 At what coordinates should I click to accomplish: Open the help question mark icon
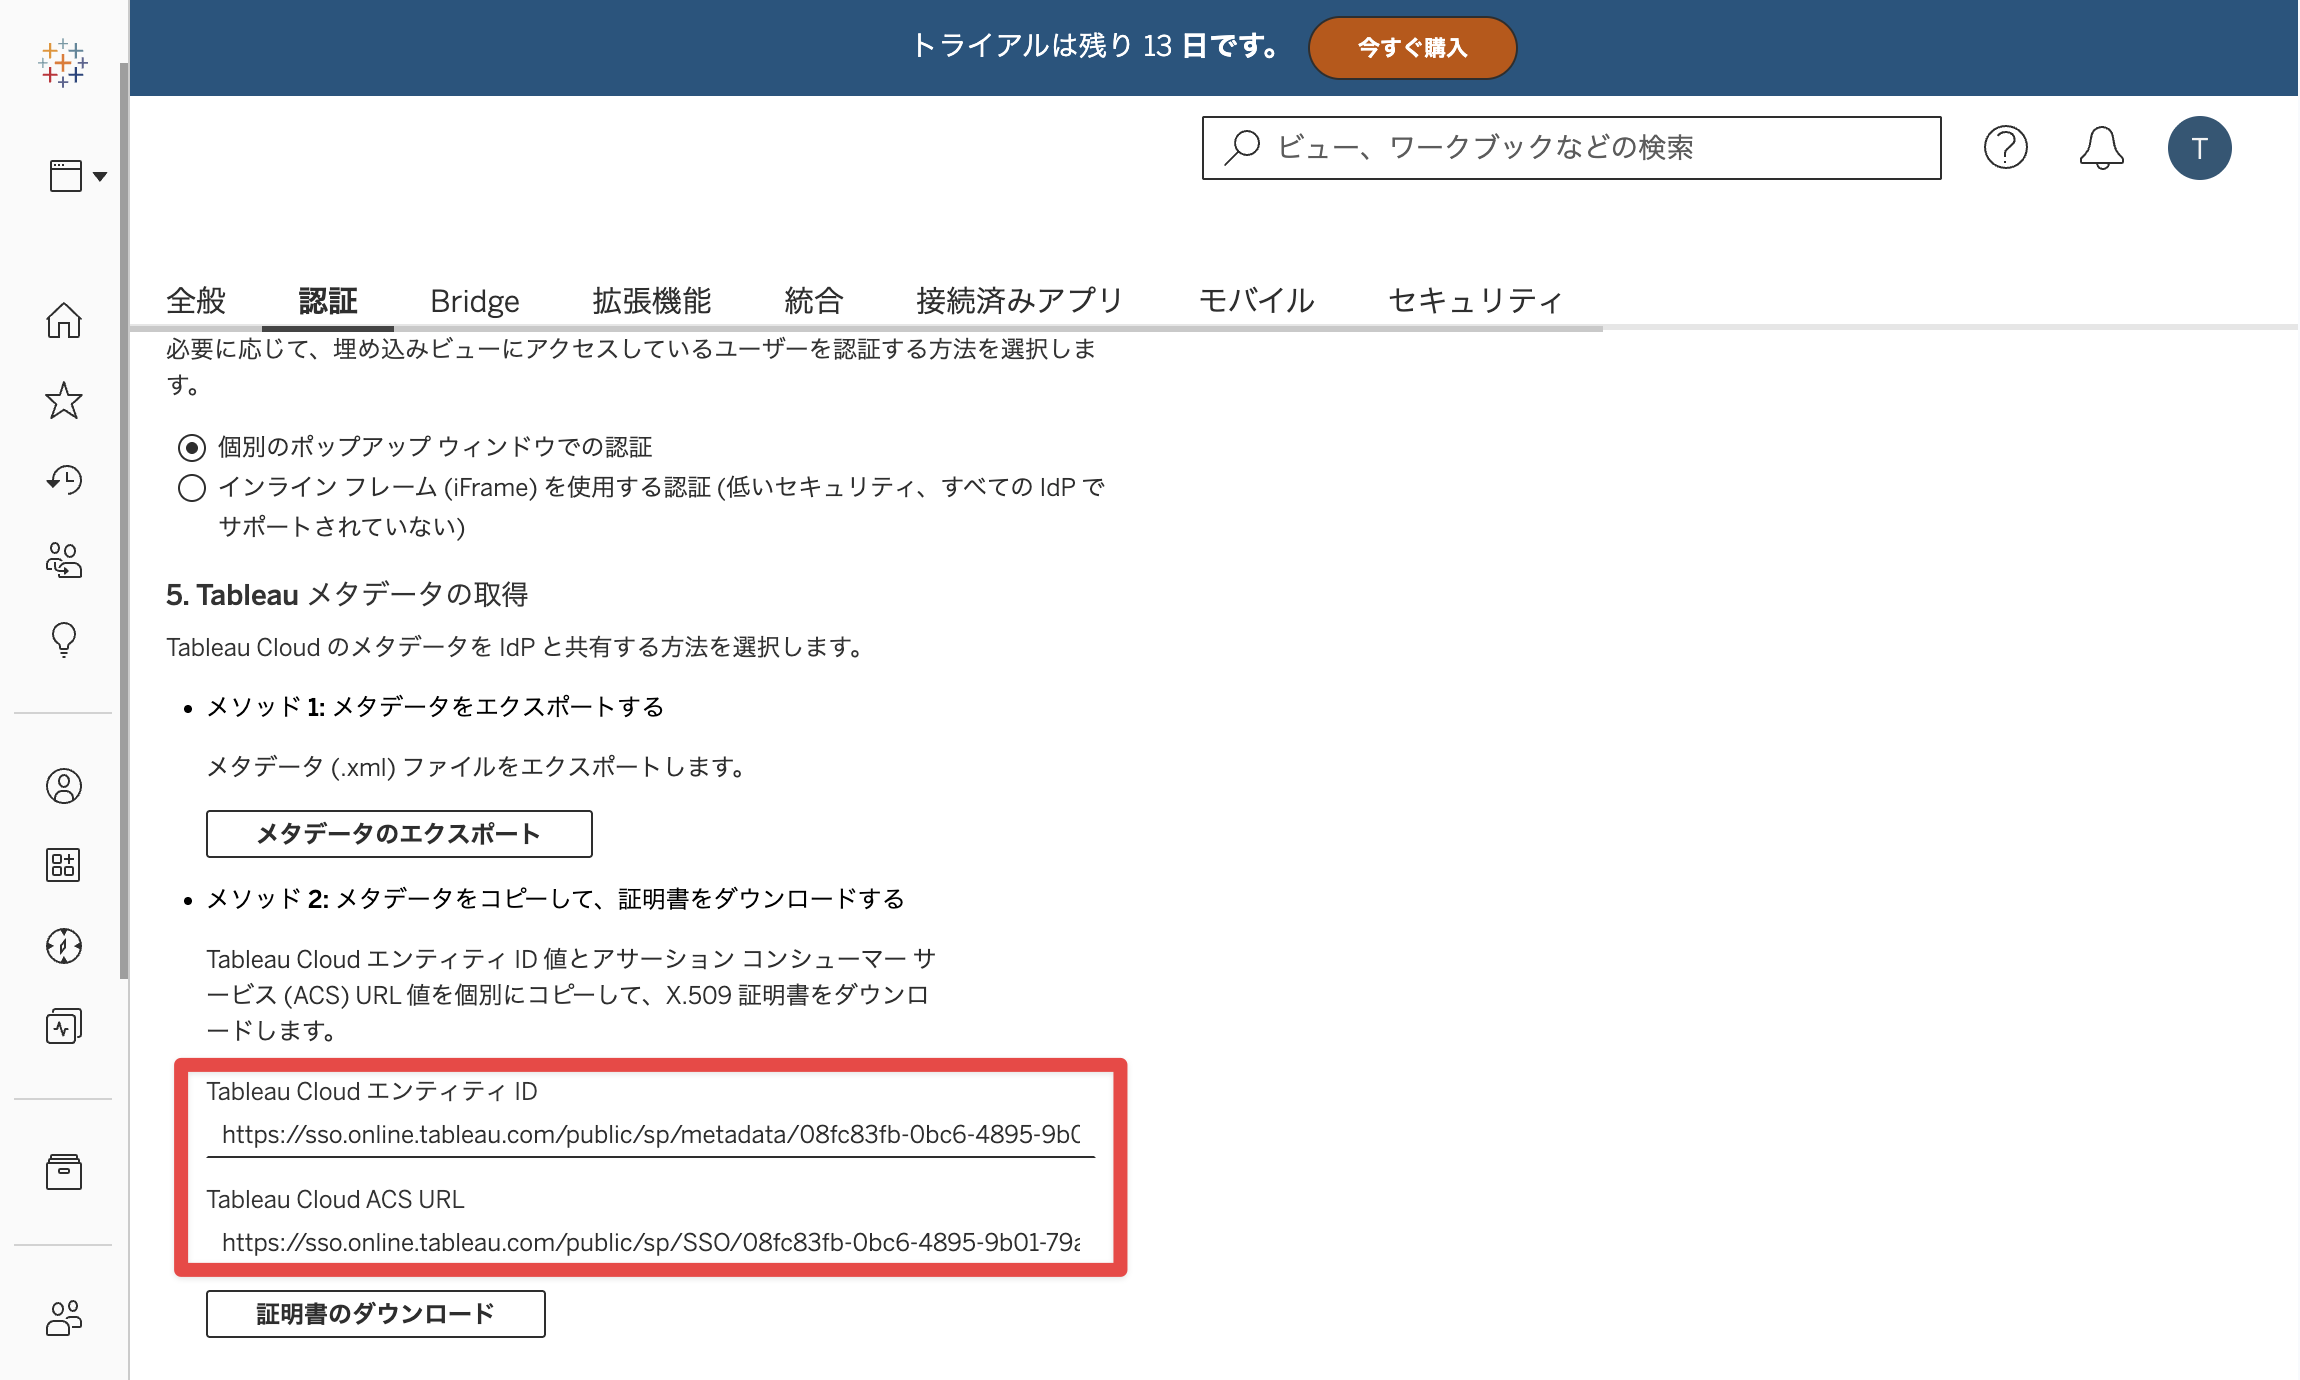coord(2005,148)
